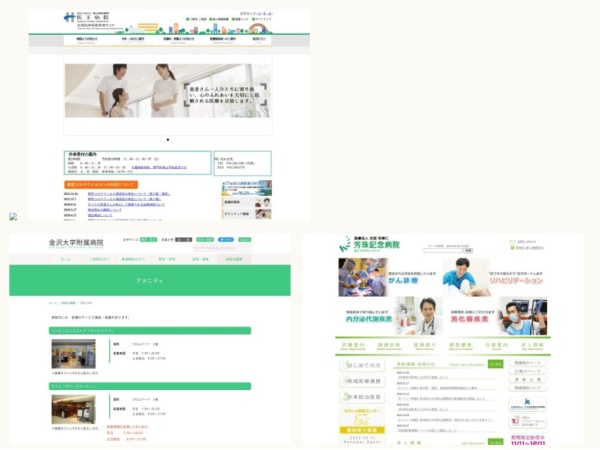This screenshot has height=450, width=600.
Task: Select the 教育・研究 nav item
Action: [166, 259]
